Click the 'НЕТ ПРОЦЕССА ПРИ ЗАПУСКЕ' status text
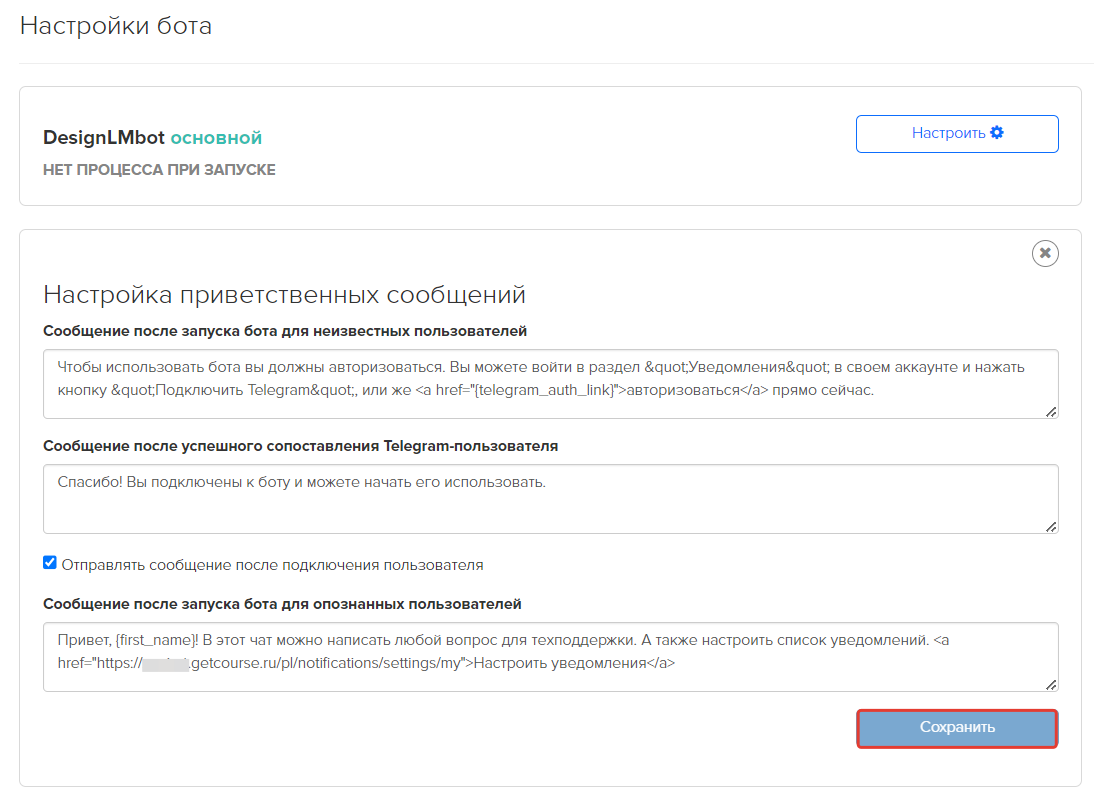 (x=159, y=170)
